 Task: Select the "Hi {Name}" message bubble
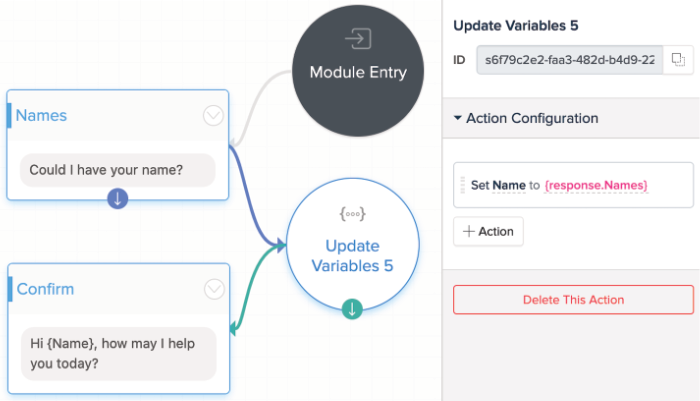118,353
